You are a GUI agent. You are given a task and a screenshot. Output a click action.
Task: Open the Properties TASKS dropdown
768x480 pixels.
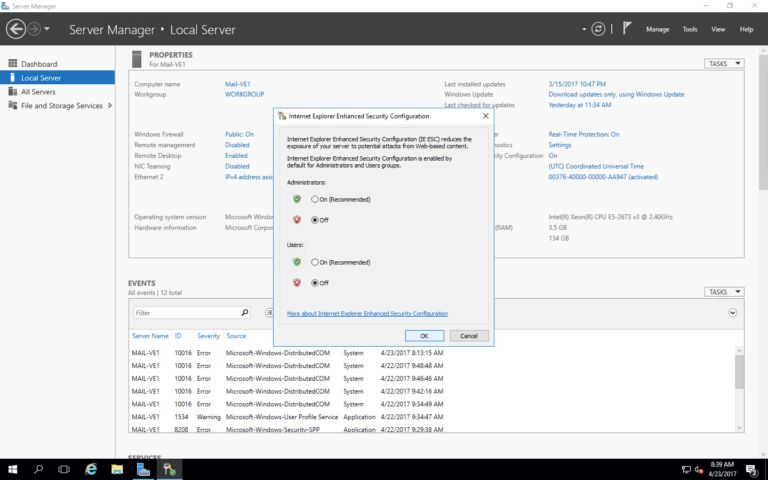(x=724, y=64)
